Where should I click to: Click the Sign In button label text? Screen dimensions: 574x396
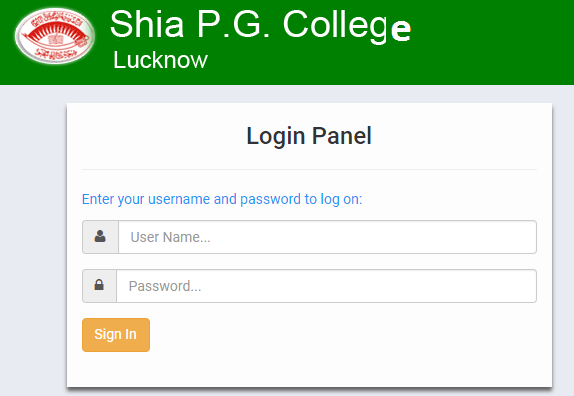click(x=115, y=335)
